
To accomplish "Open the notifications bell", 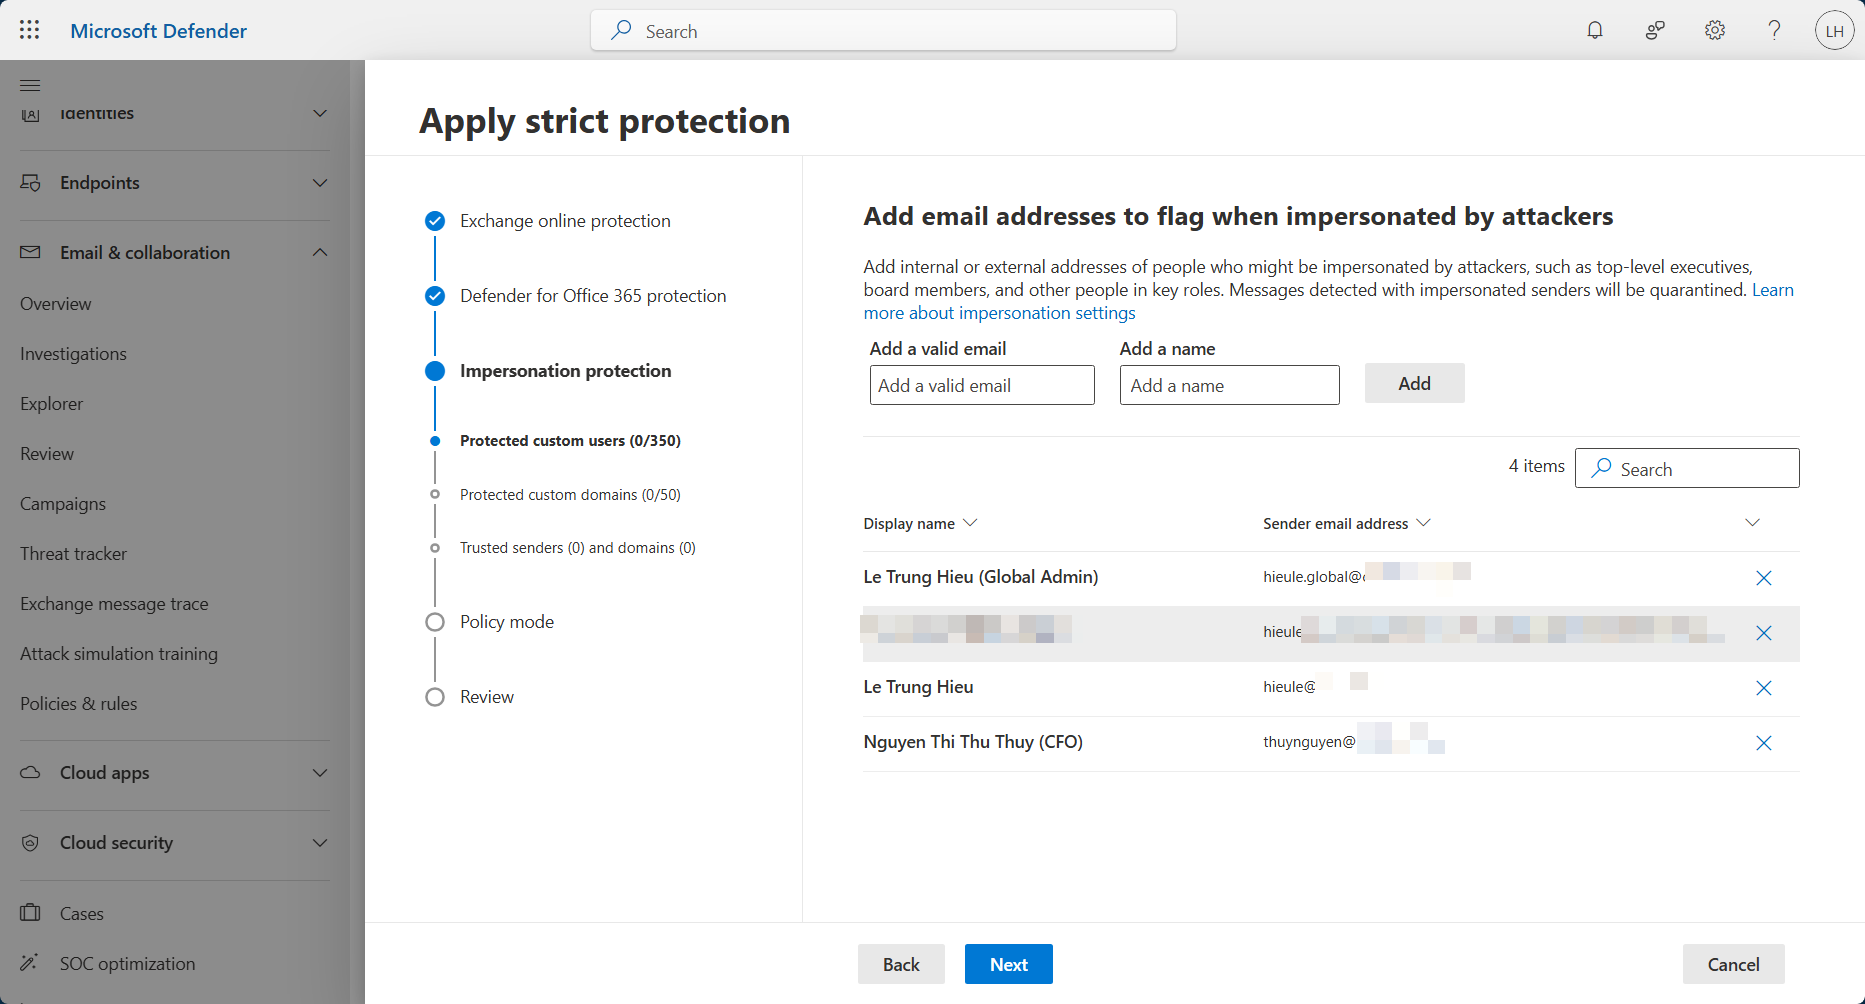I will click(x=1595, y=30).
